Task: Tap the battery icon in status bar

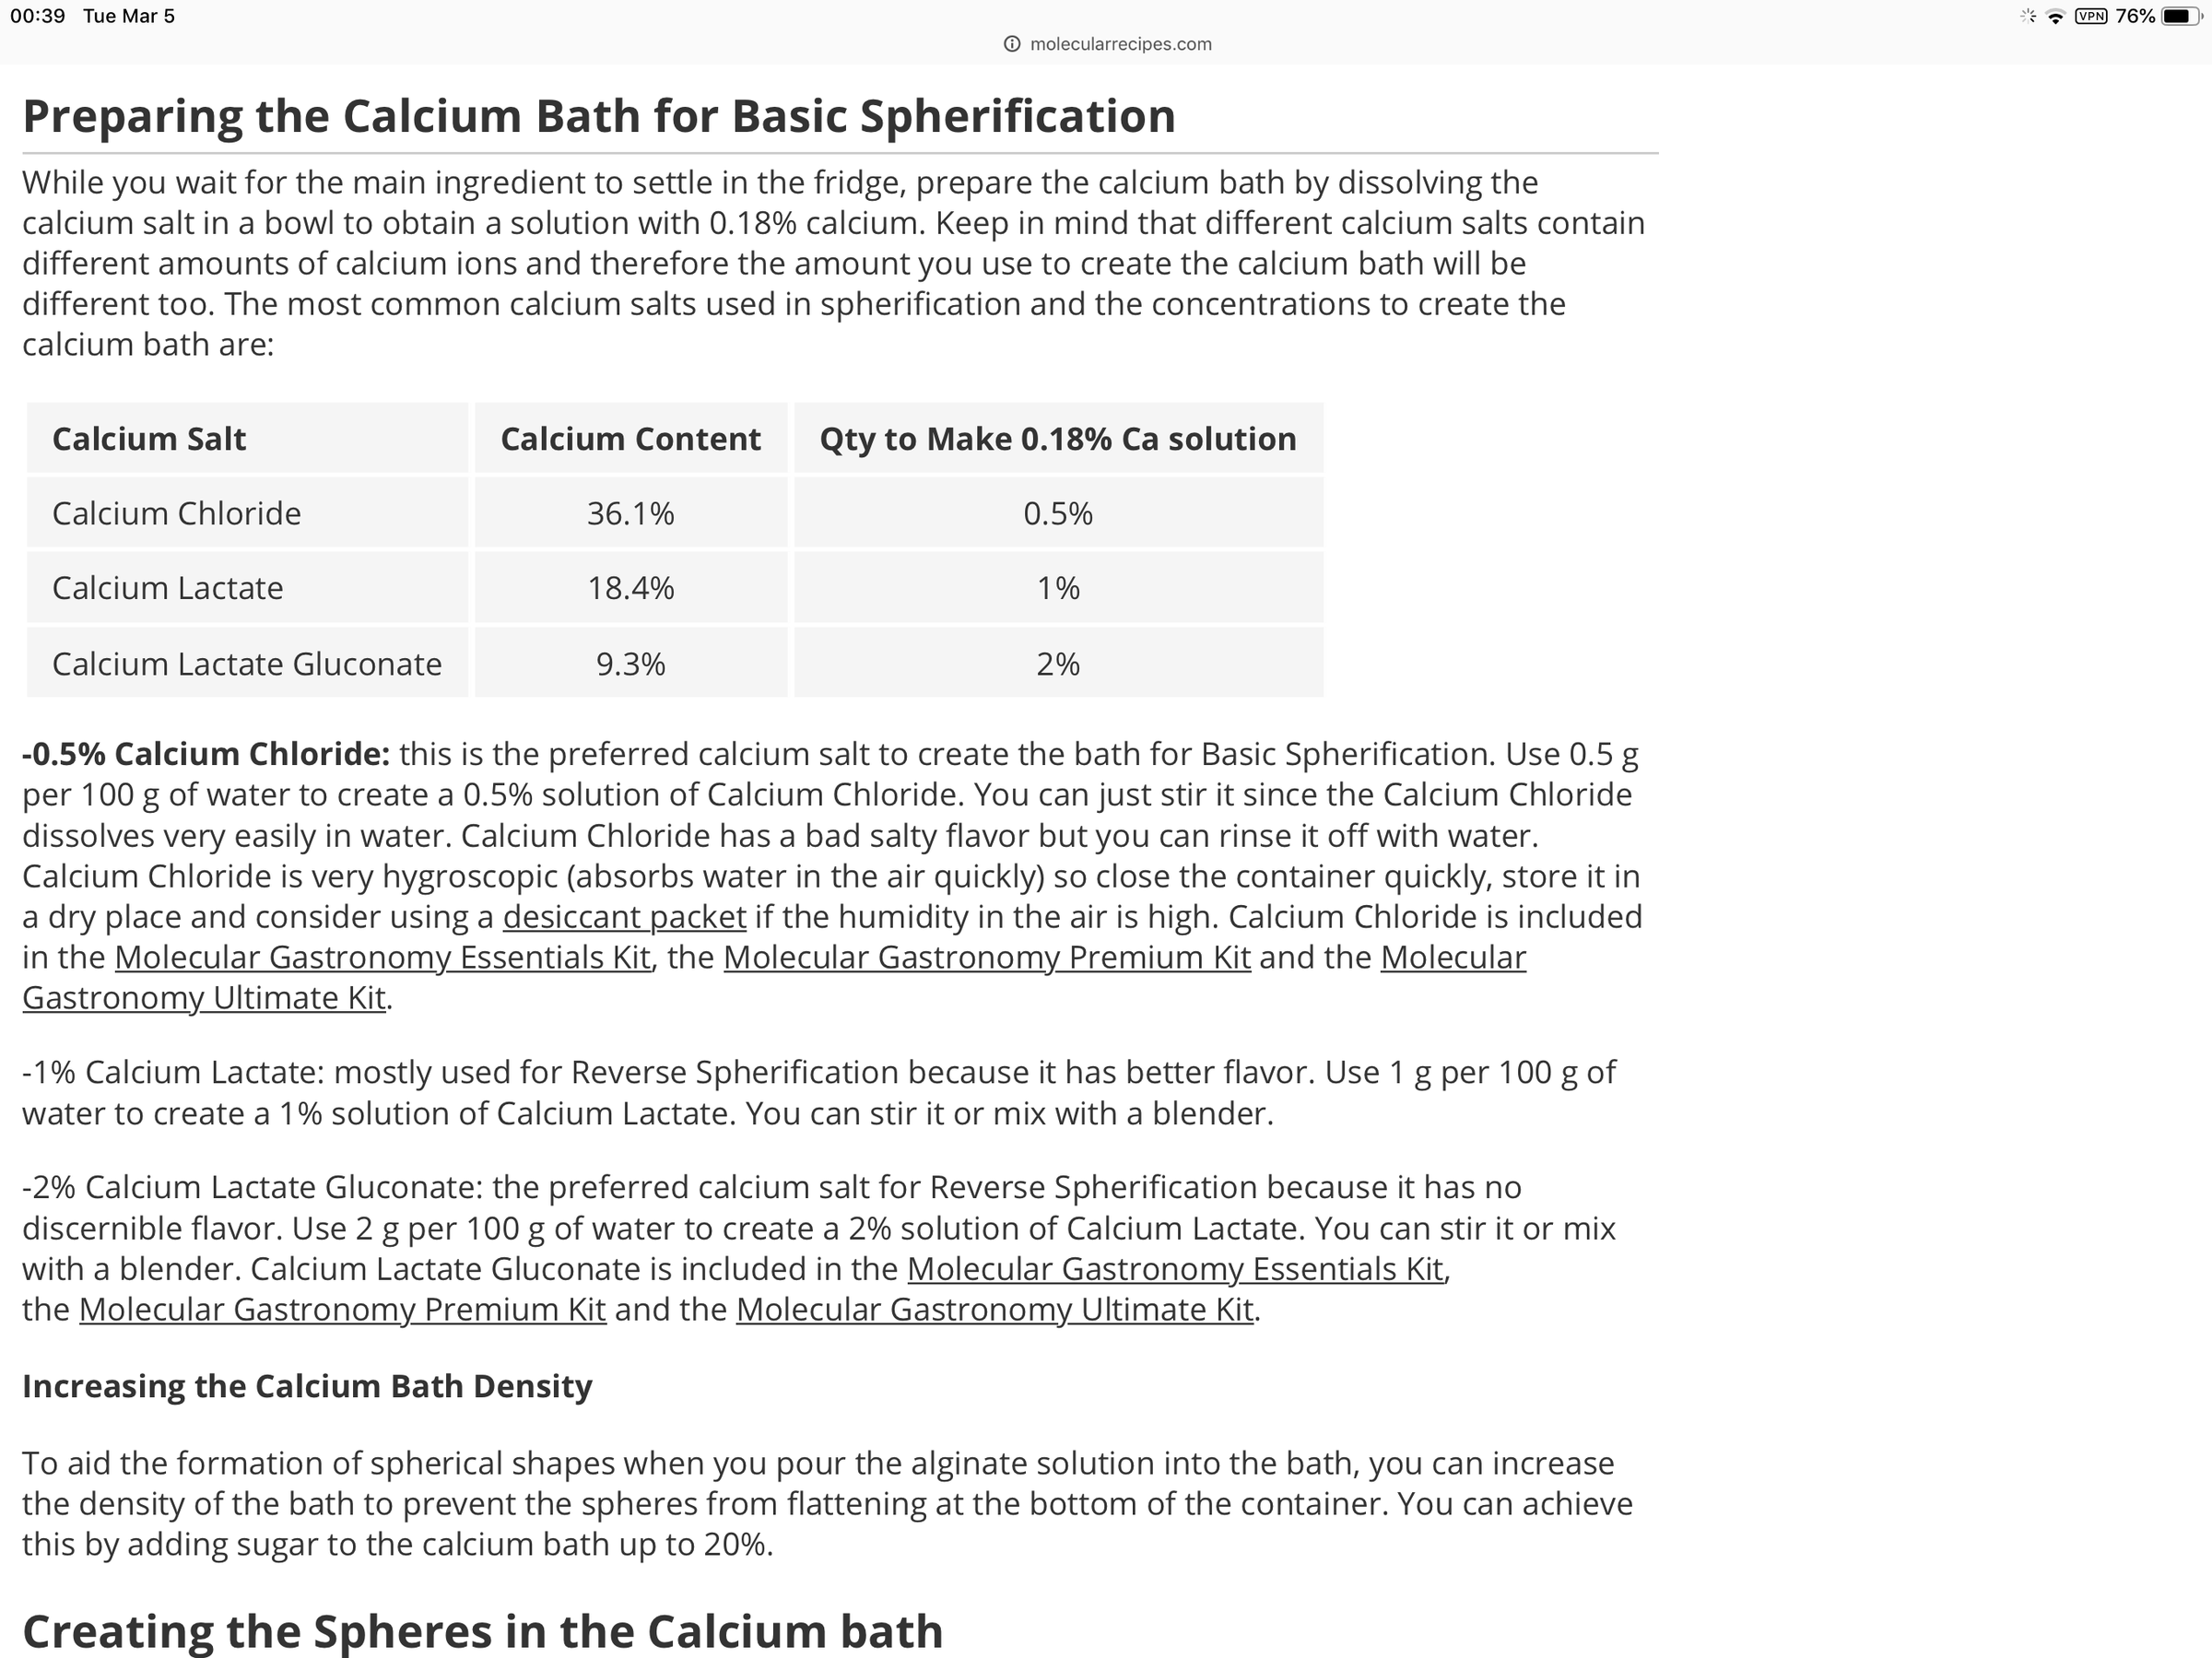Action: pos(2181,17)
